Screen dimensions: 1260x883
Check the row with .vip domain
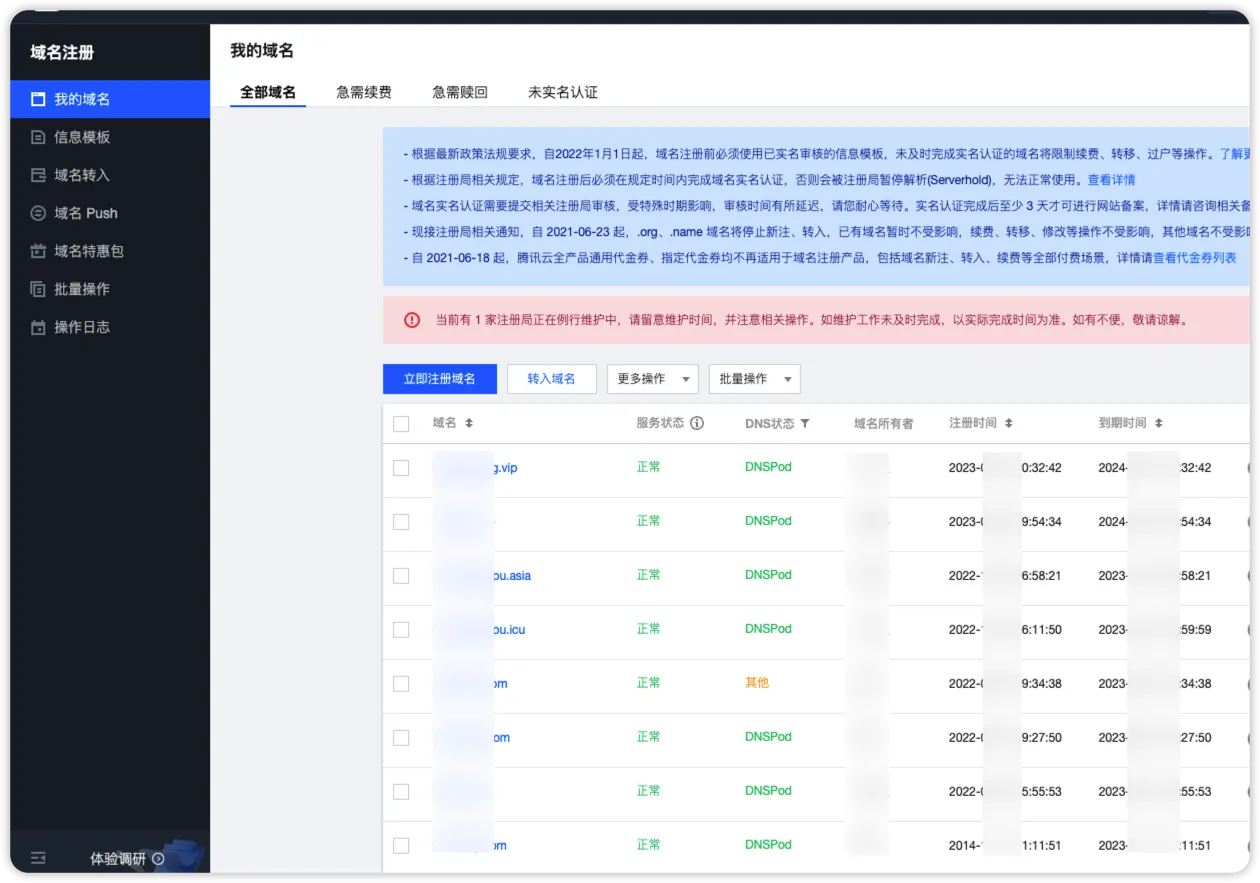(x=401, y=468)
